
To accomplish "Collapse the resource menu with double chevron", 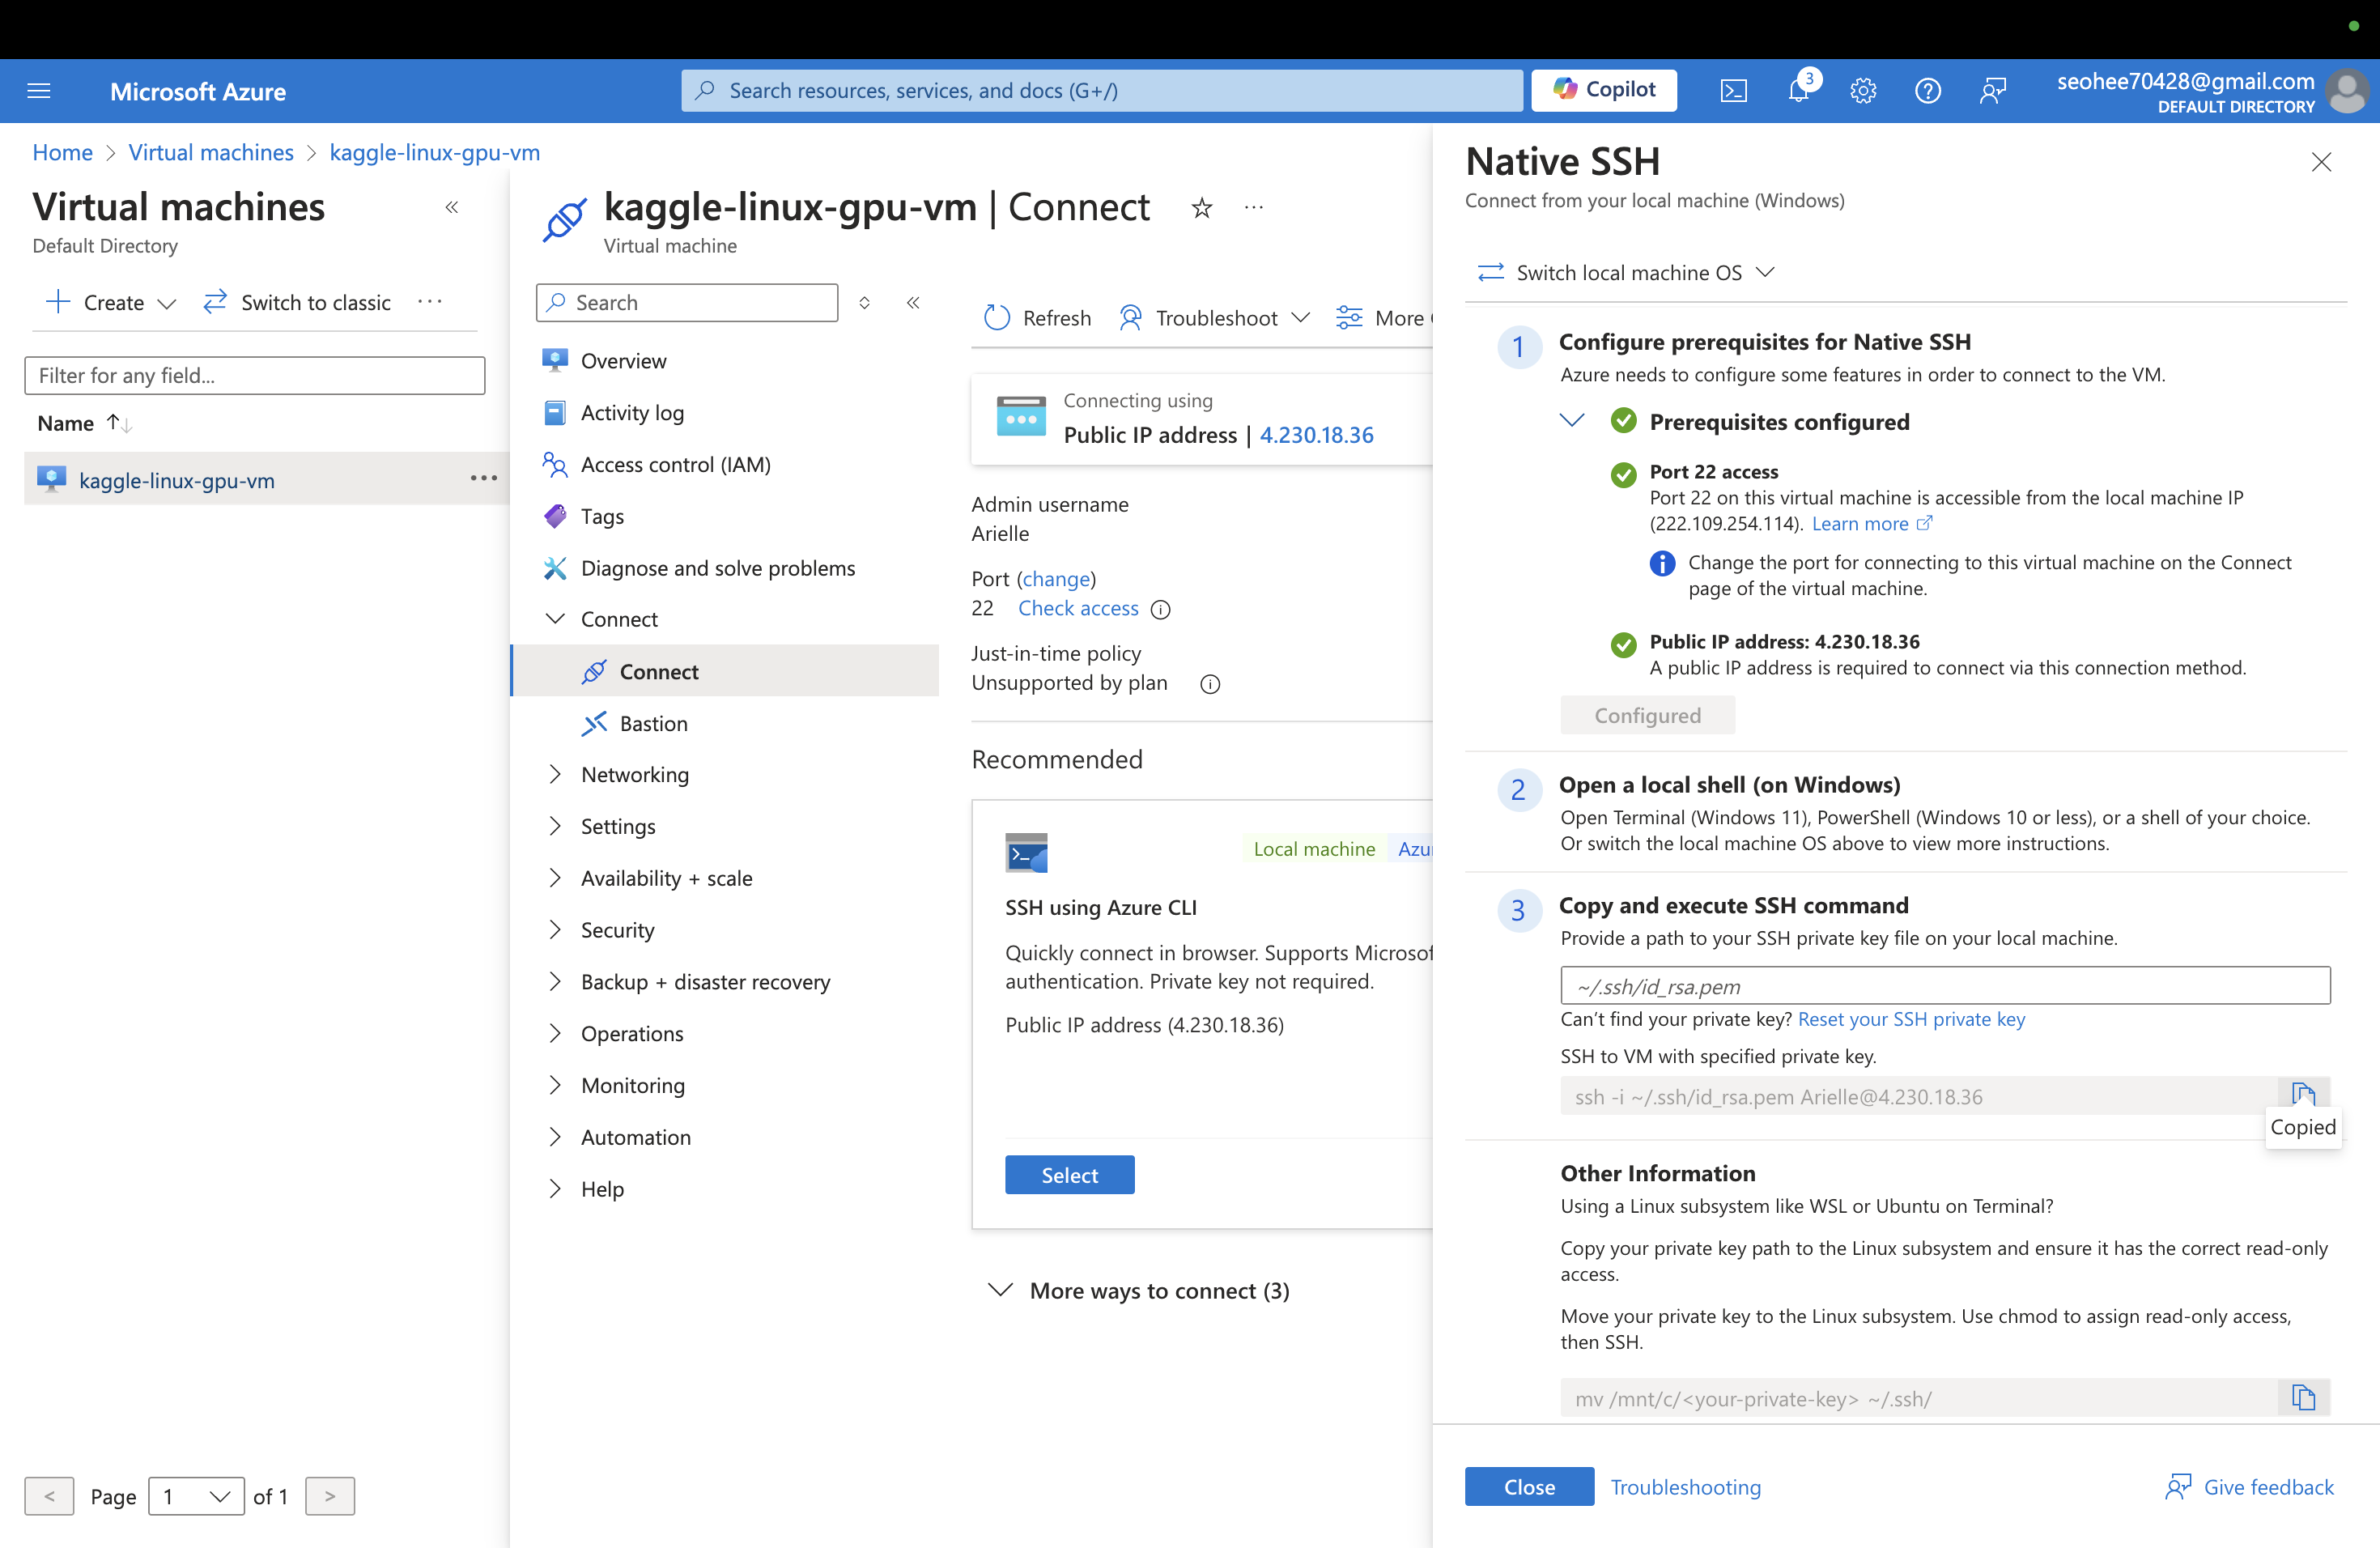I will point(913,302).
